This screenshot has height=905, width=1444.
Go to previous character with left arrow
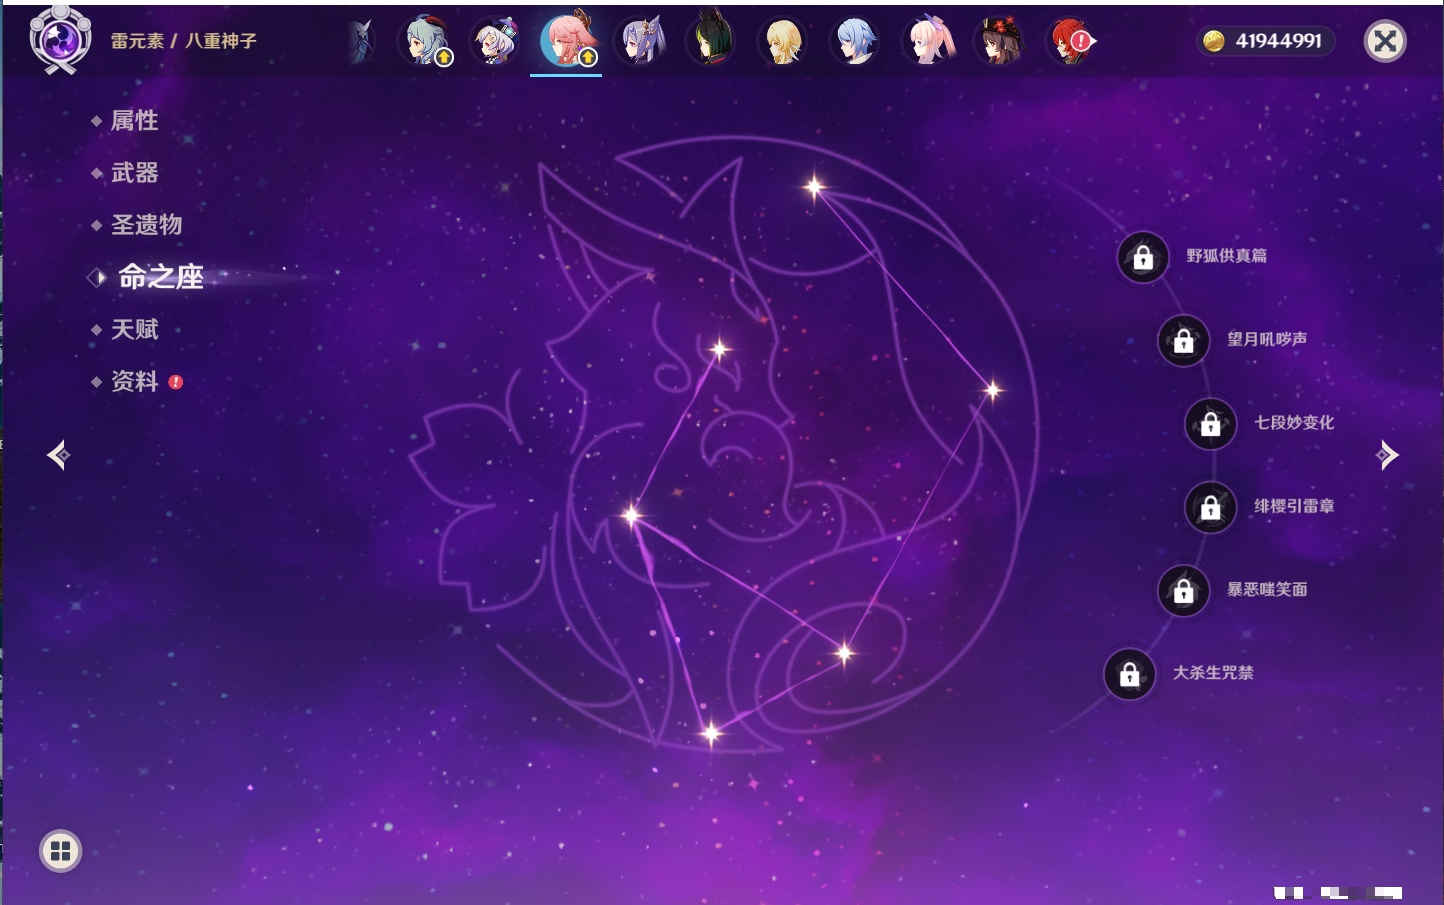59,455
